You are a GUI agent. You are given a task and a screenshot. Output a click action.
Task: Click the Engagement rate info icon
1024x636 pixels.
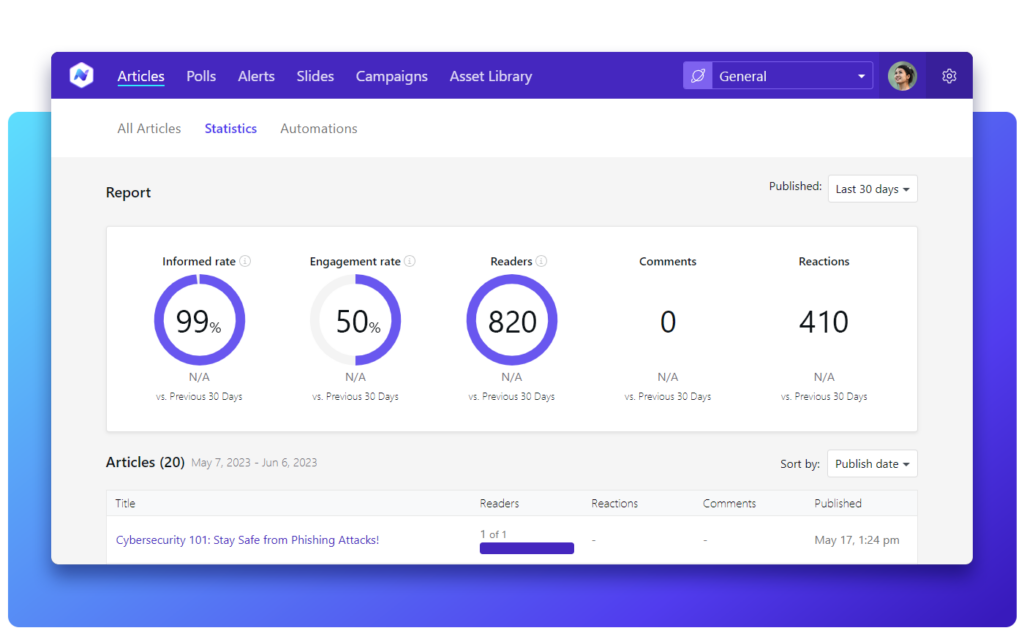(x=409, y=261)
